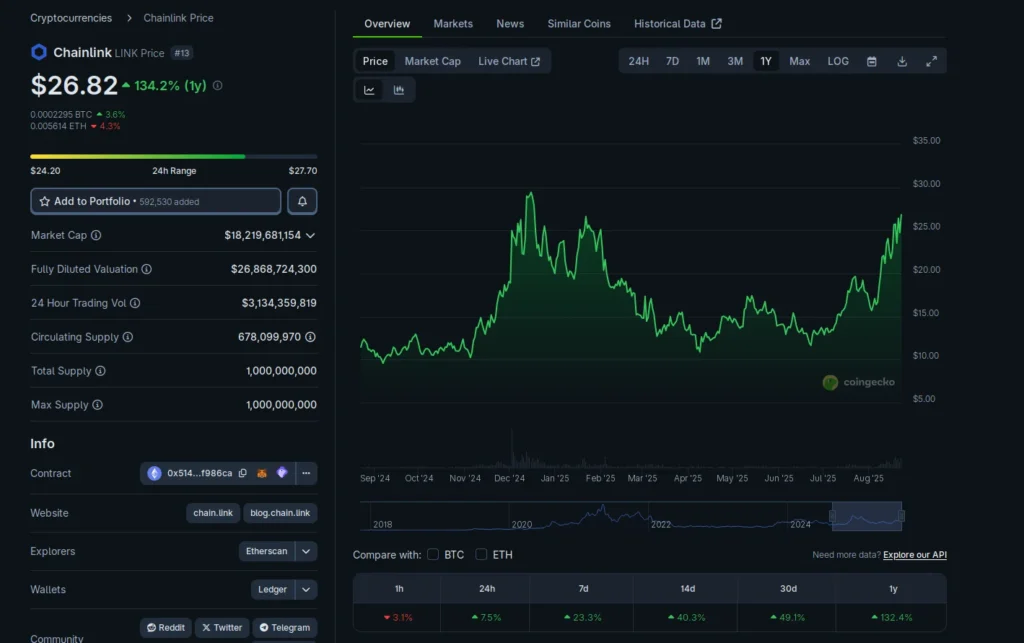Open Reddit community link

166,627
